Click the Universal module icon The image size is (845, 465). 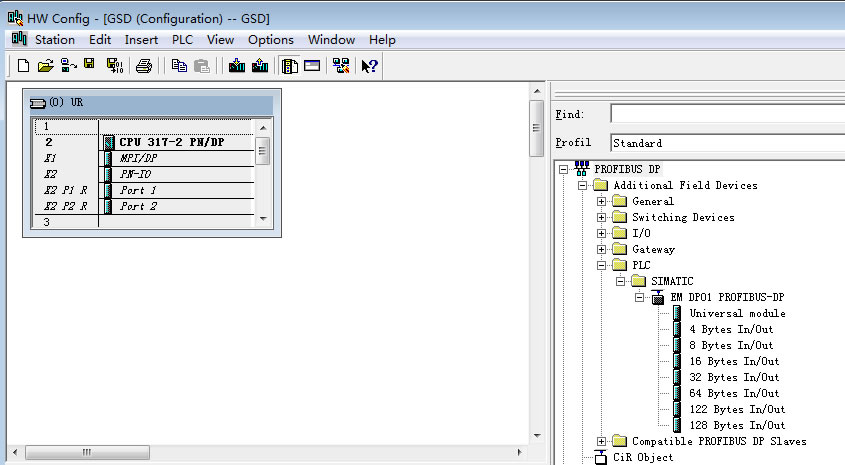tap(677, 313)
